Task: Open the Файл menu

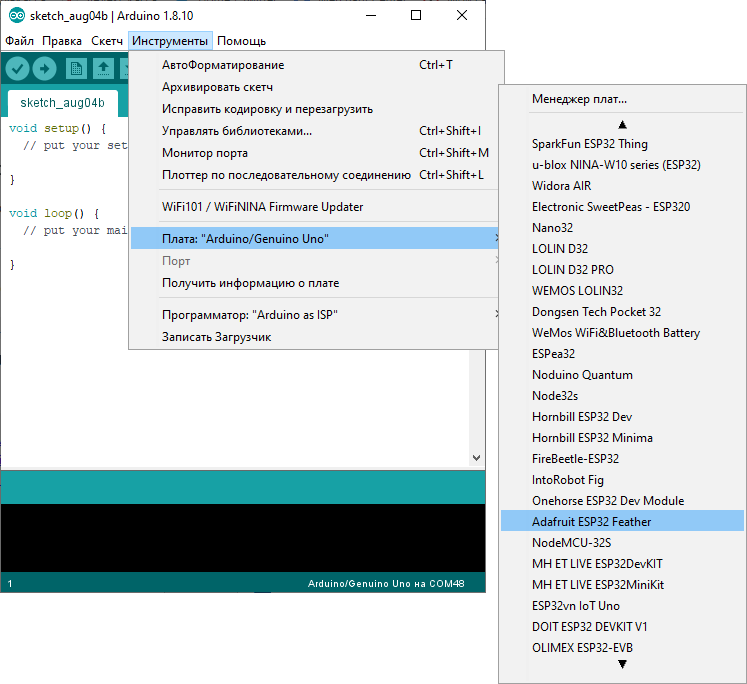Action: coord(20,41)
